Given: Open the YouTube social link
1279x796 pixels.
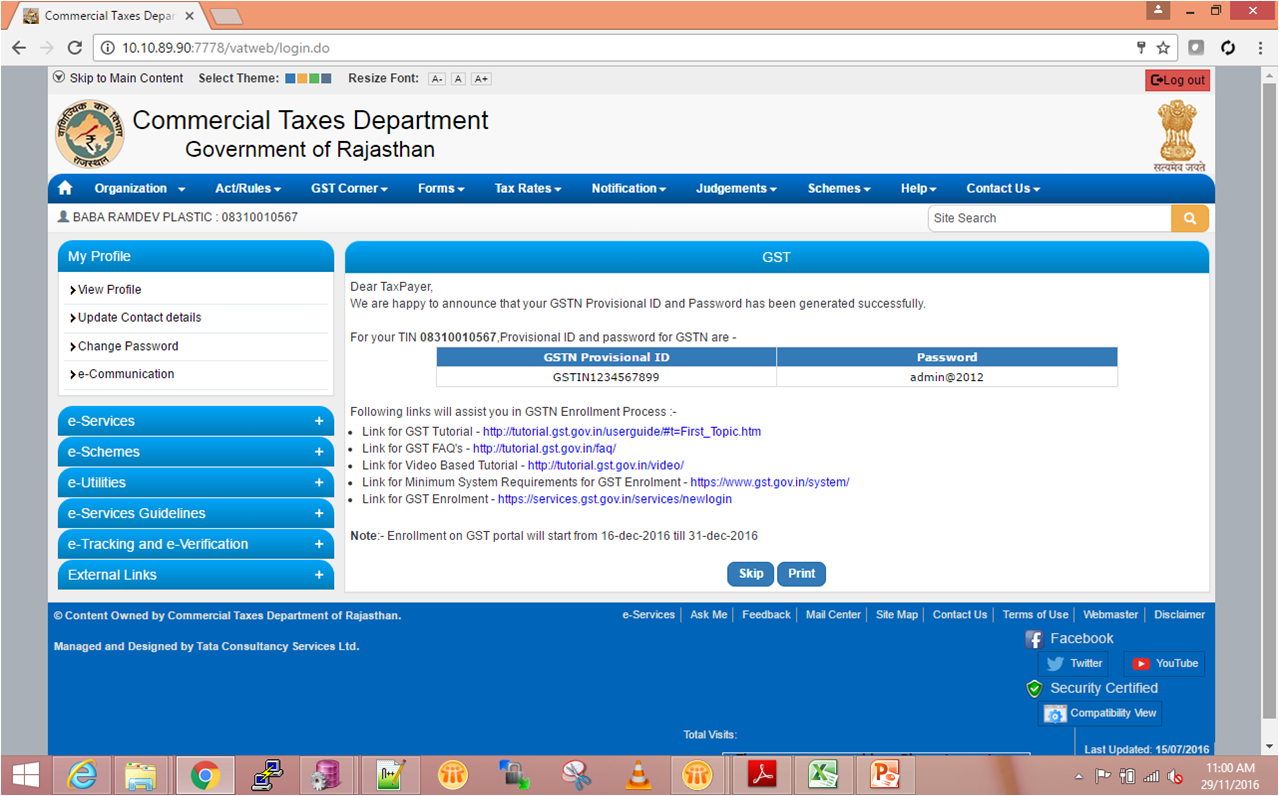Looking at the screenshot, I should click(x=1165, y=663).
